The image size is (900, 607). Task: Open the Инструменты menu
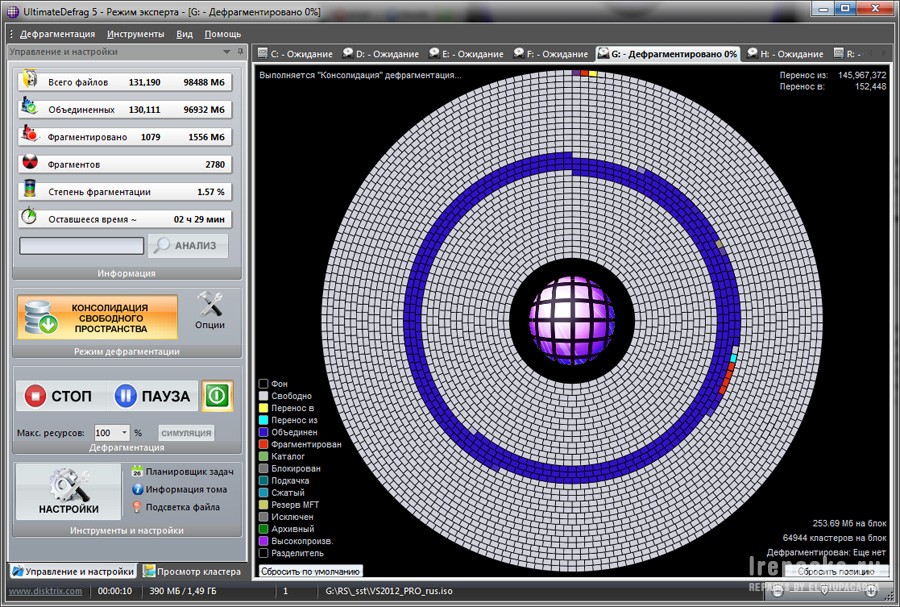tap(135, 34)
